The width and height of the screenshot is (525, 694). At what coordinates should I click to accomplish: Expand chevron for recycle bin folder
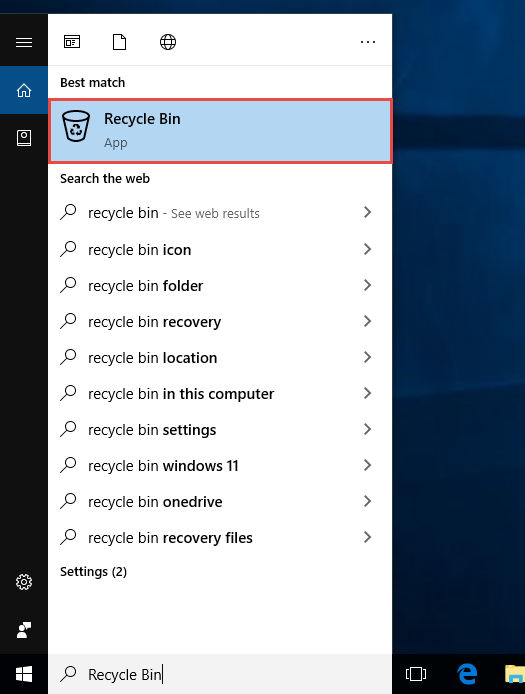(367, 285)
